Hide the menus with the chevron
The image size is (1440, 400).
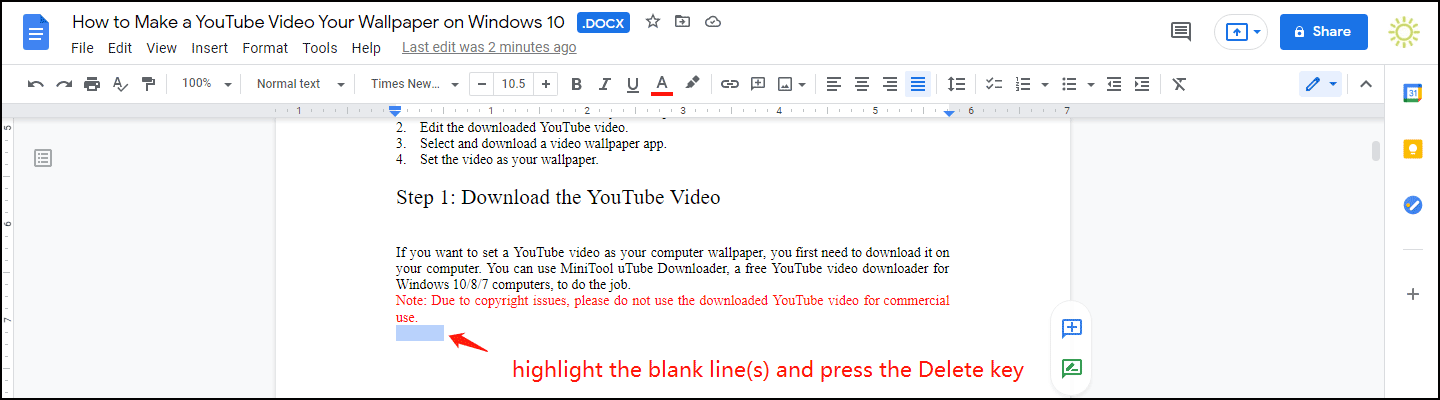1365,84
